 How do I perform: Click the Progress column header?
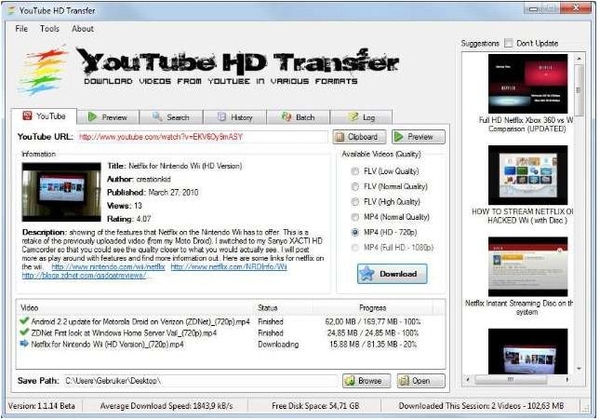click(373, 308)
